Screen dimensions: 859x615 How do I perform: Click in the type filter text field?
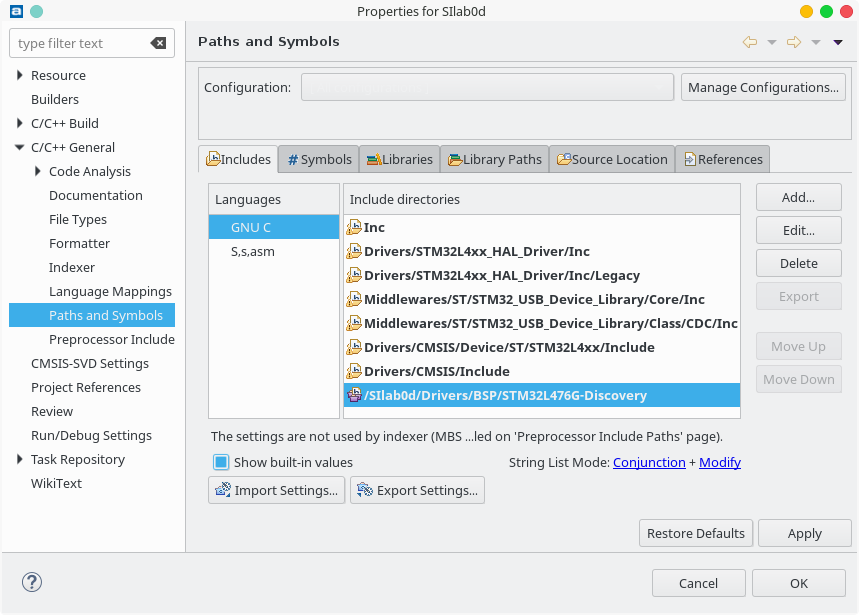click(x=80, y=43)
